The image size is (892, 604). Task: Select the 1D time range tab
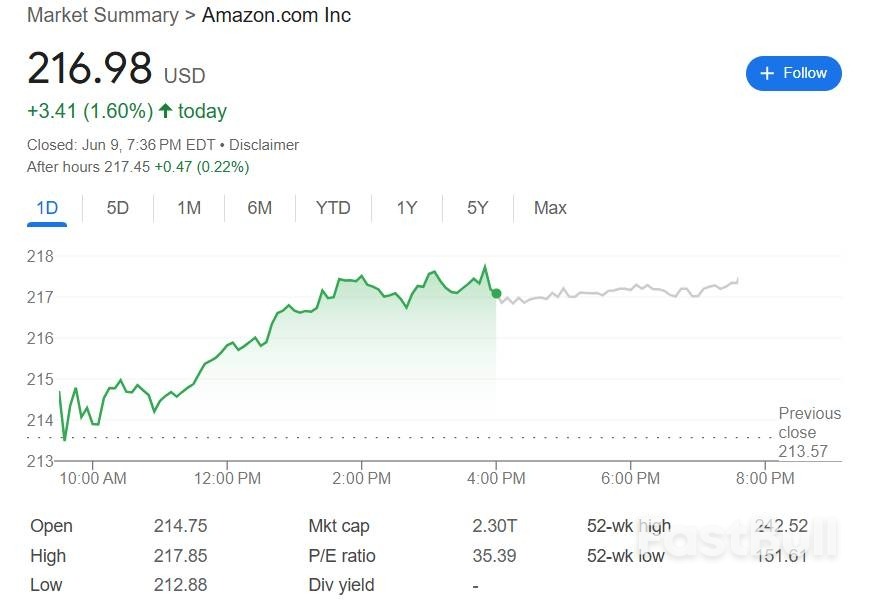[x=47, y=208]
